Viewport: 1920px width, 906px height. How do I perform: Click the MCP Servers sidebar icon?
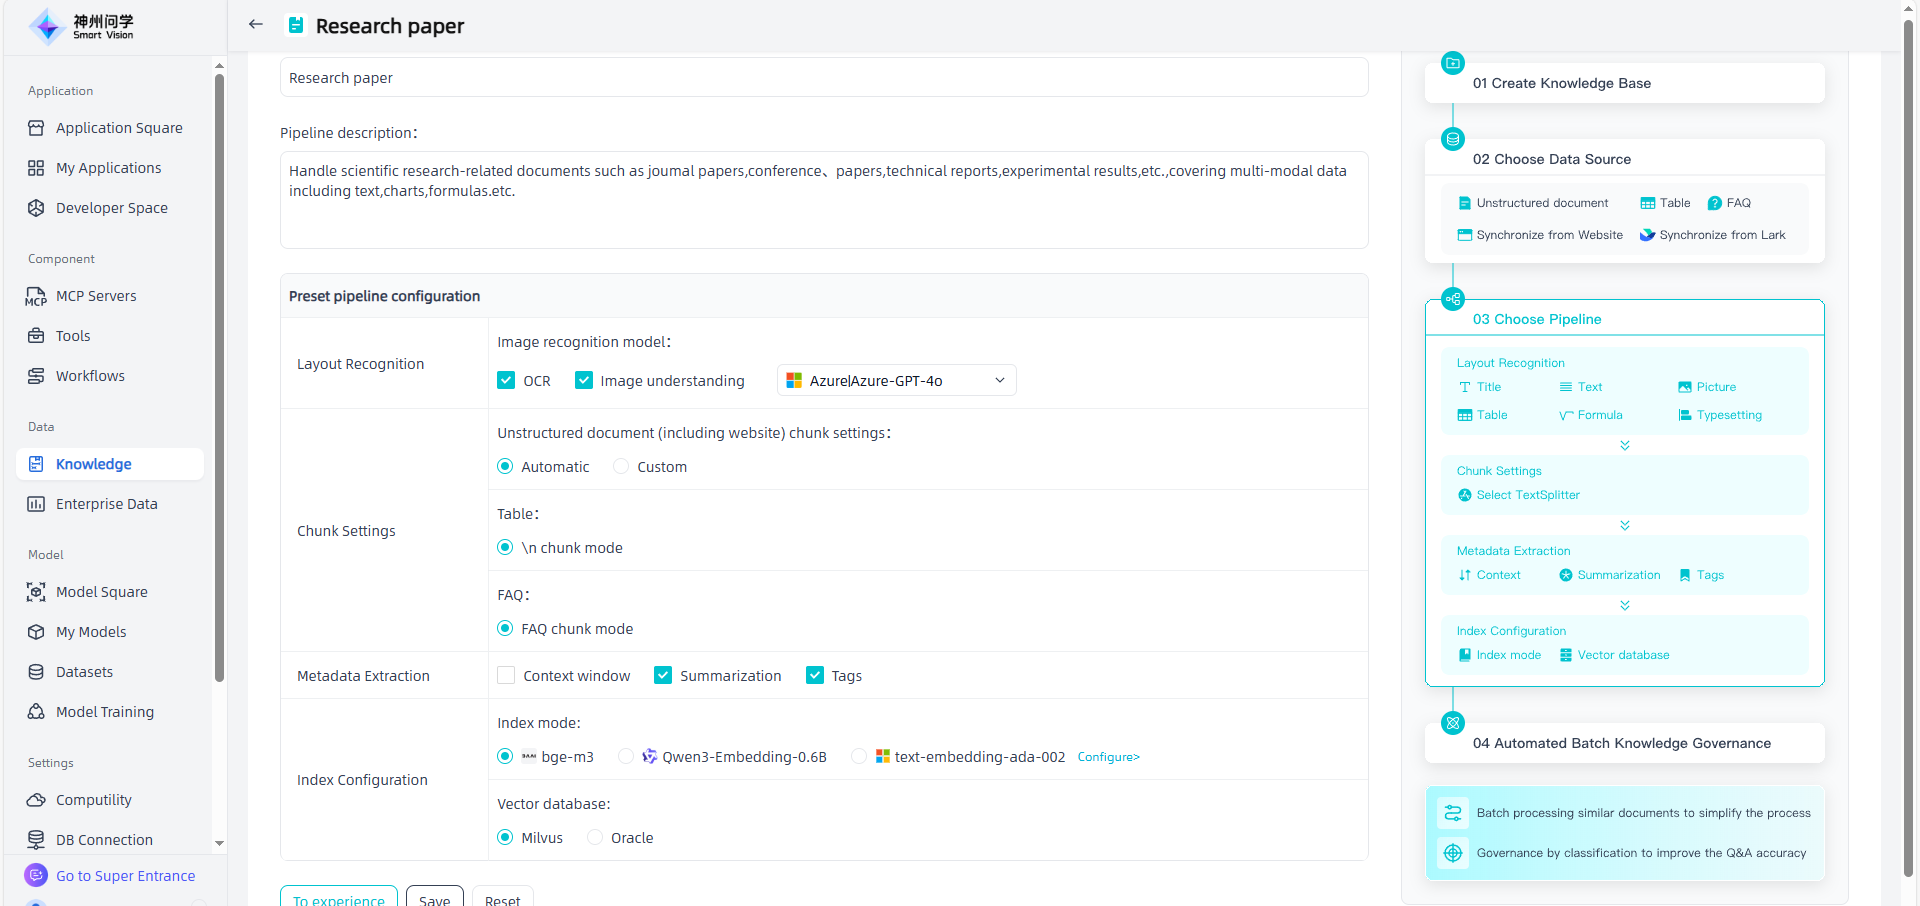[36, 296]
